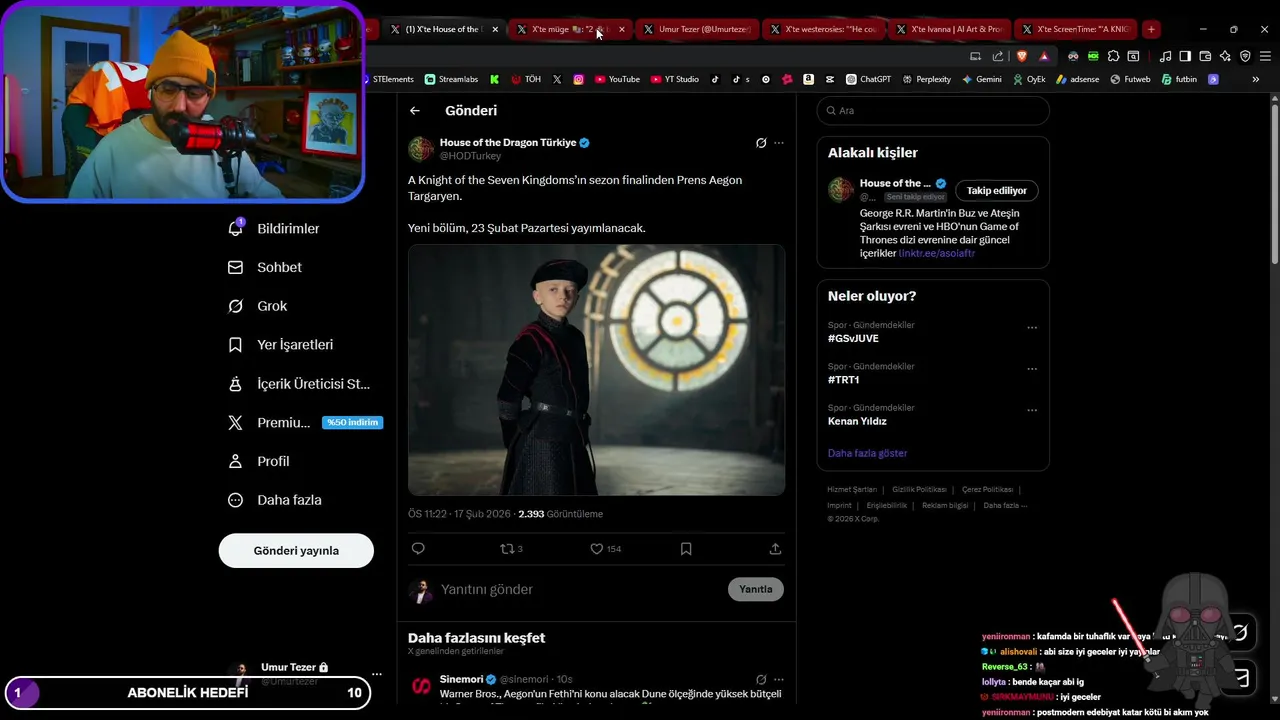The image size is (1280, 720).
Task: Open the reply icon under the post
Action: point(418,549)
